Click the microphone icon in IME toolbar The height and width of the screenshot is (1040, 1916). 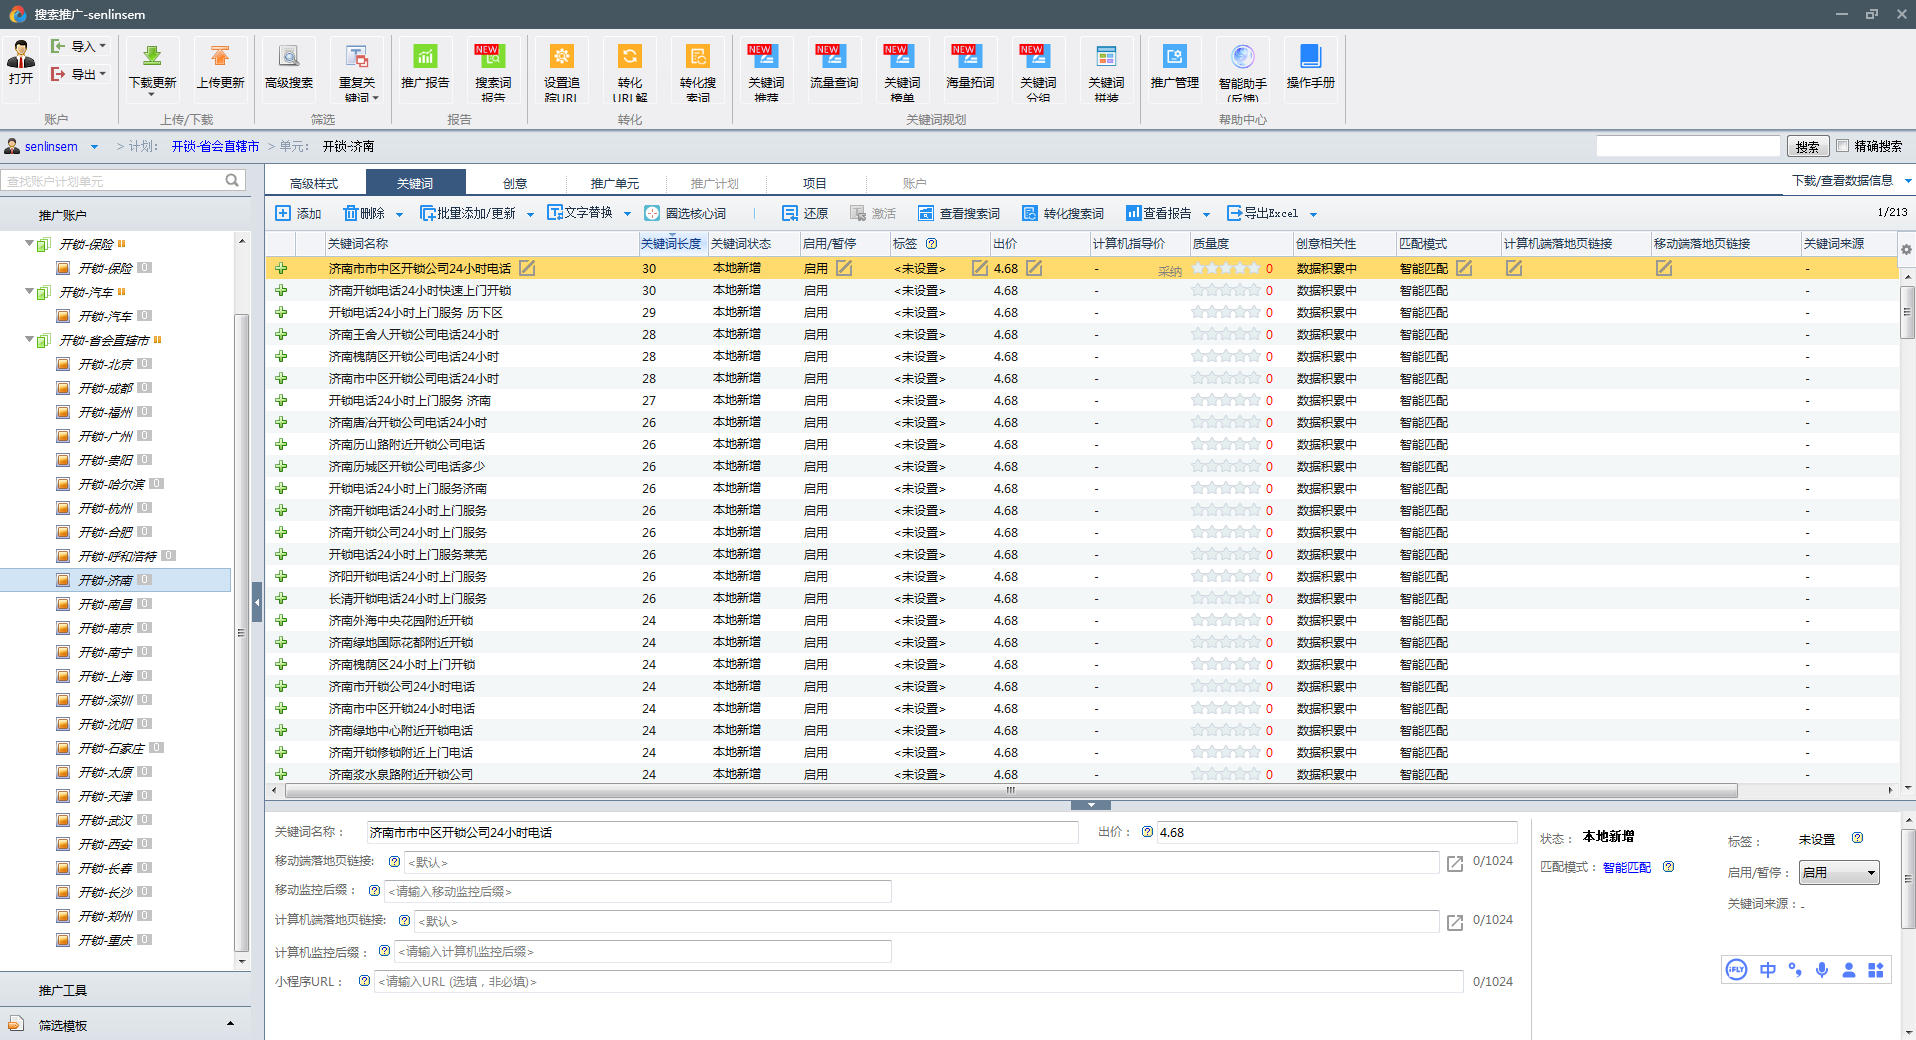[1822, 970]
